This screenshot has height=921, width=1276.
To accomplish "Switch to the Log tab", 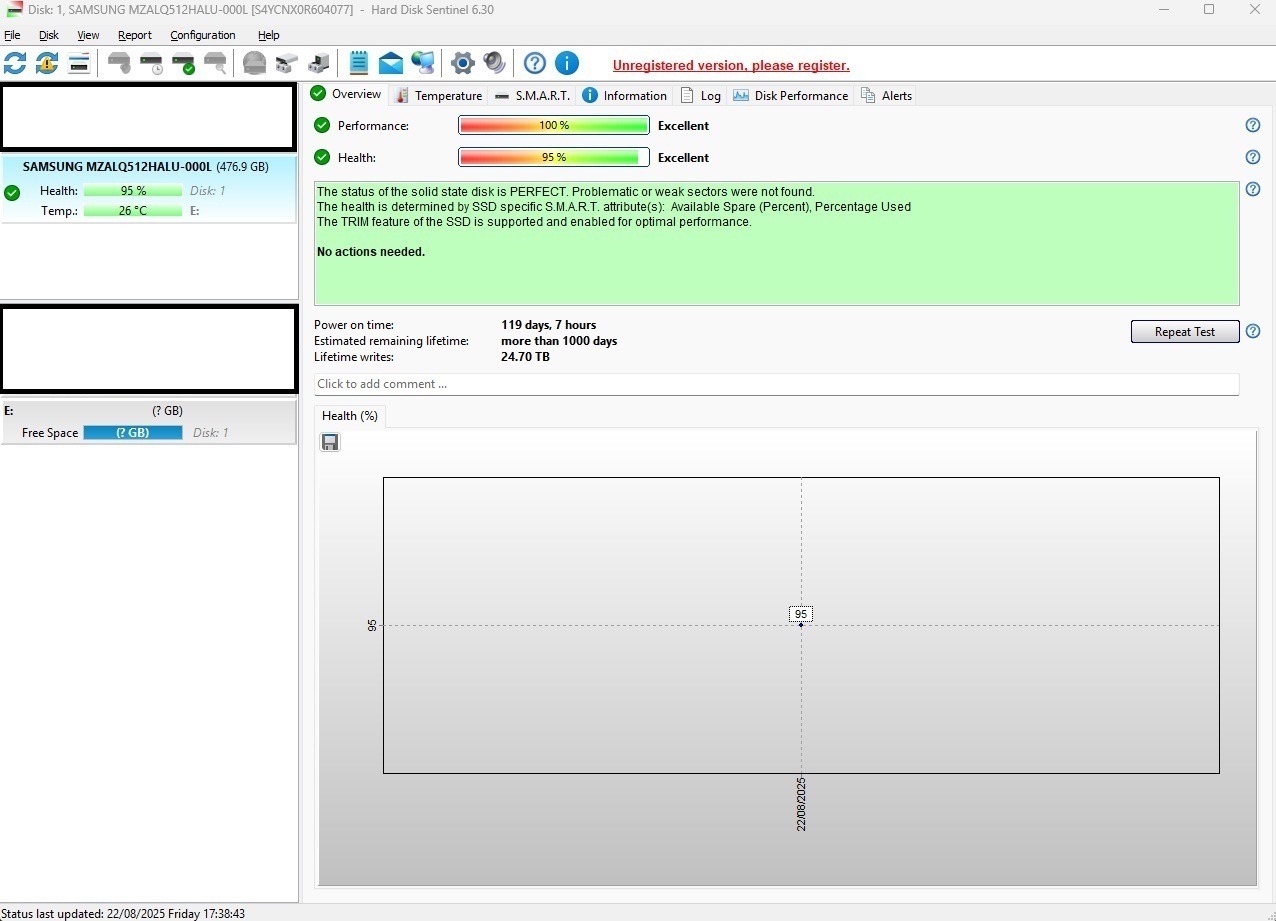I will coord(700,95).
